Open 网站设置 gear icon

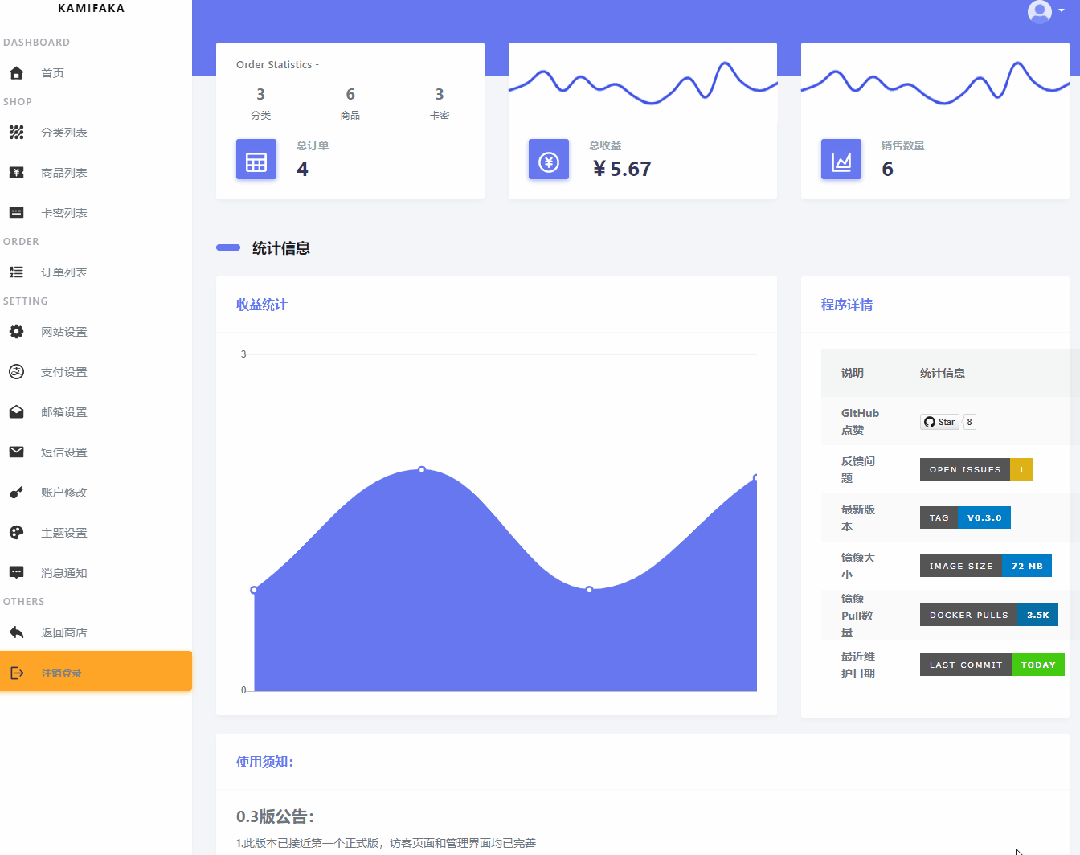point(17,331)
